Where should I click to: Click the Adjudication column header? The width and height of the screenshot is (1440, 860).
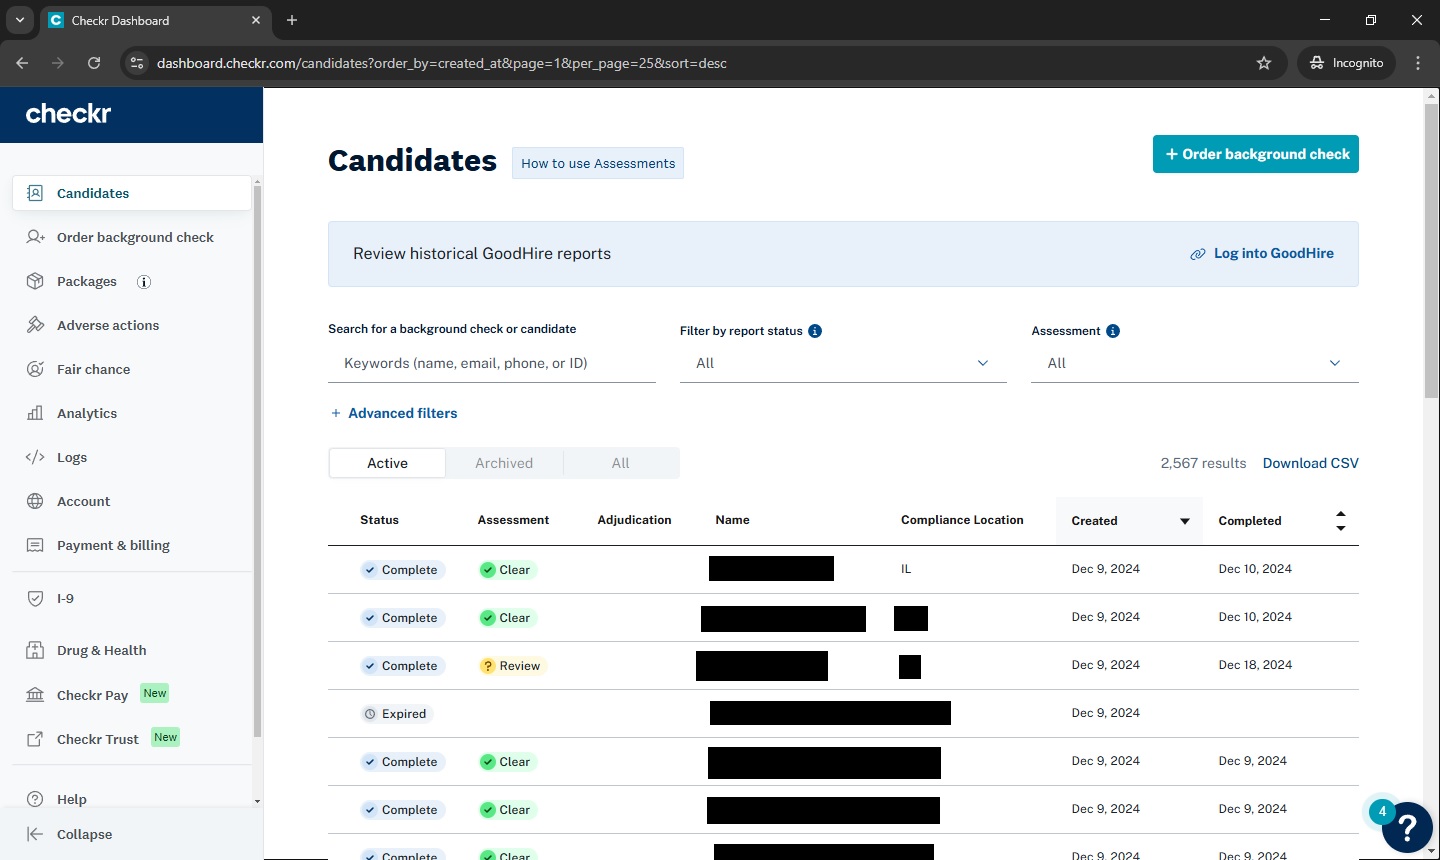[x=634, y=520]
